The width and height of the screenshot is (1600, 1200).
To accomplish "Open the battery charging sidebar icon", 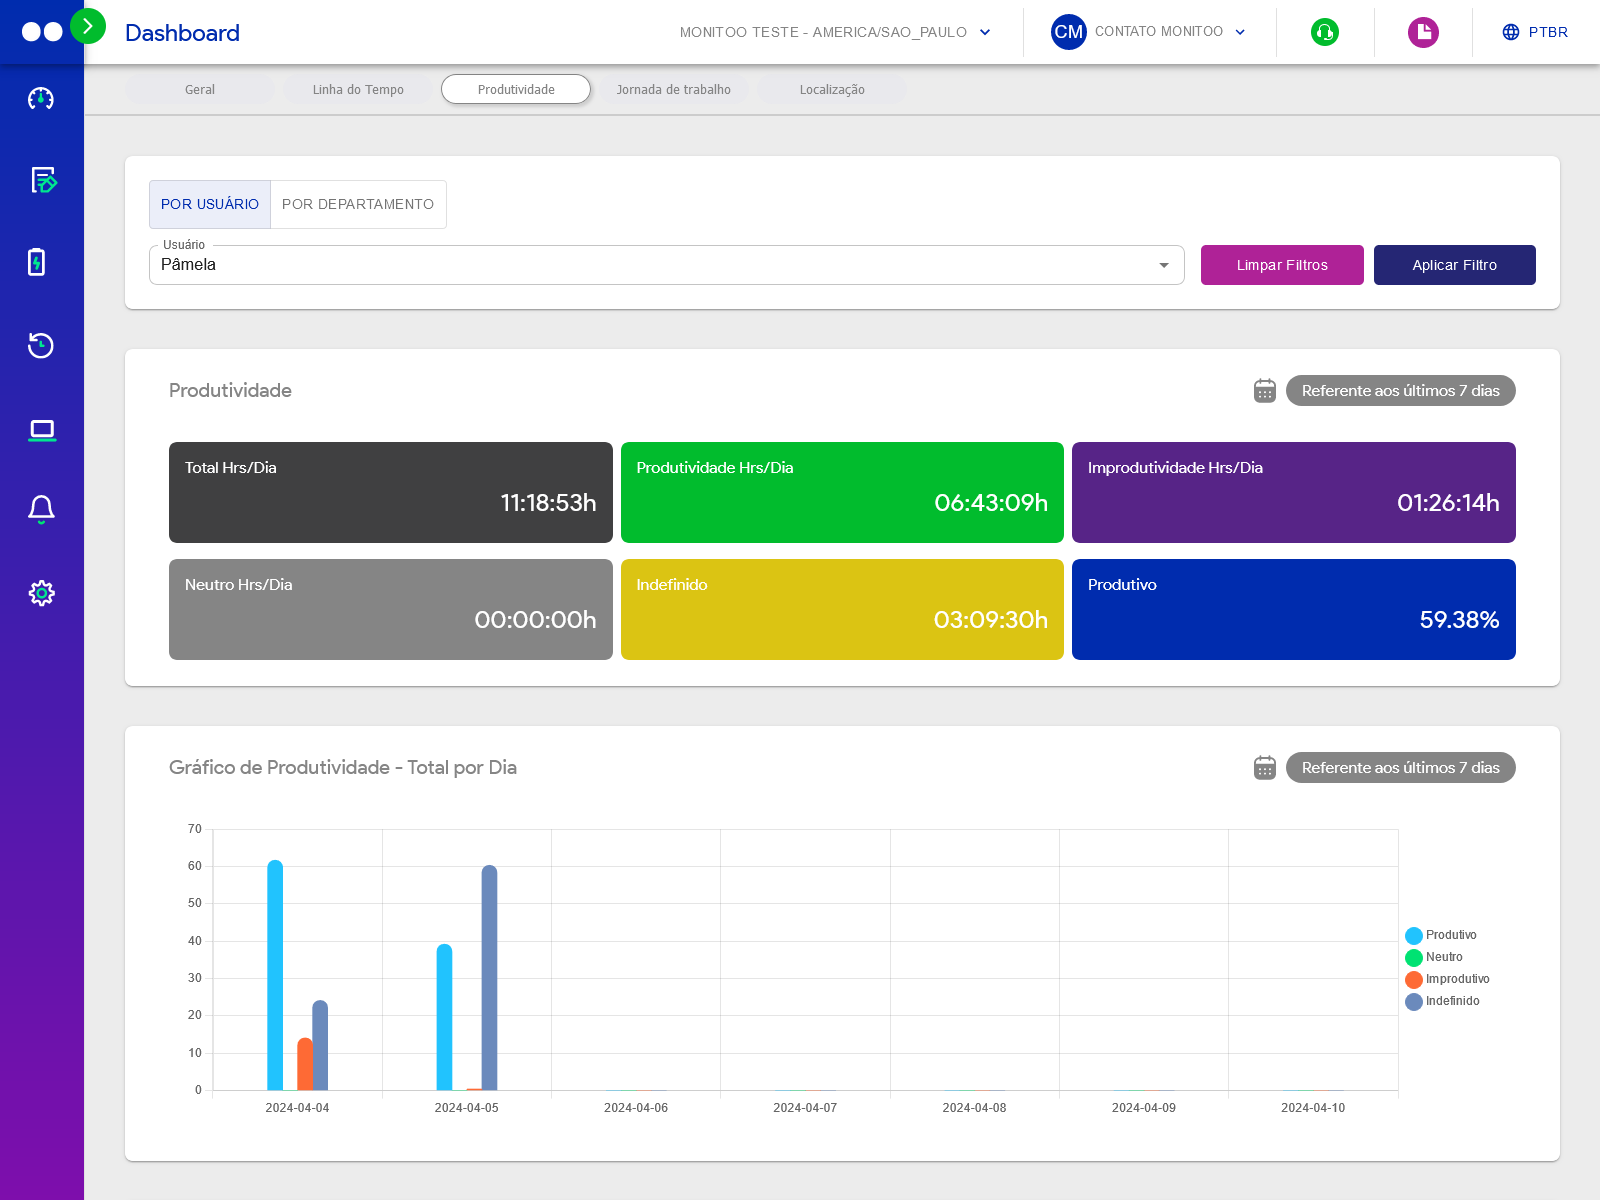I will [x=37, y=262].
